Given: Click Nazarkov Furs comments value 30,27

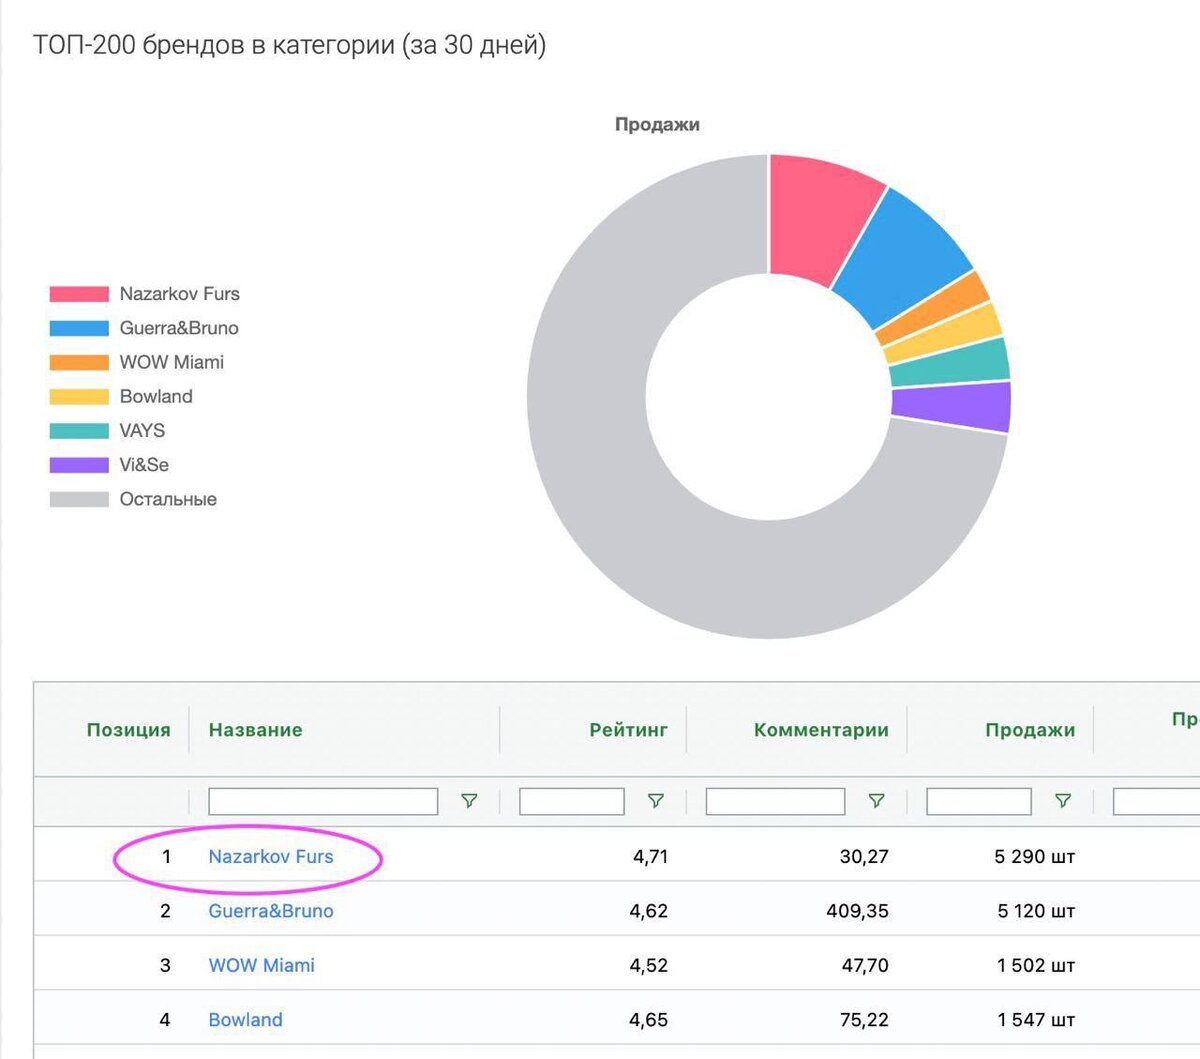Looking at the screenshot, I should pos(864,857).
